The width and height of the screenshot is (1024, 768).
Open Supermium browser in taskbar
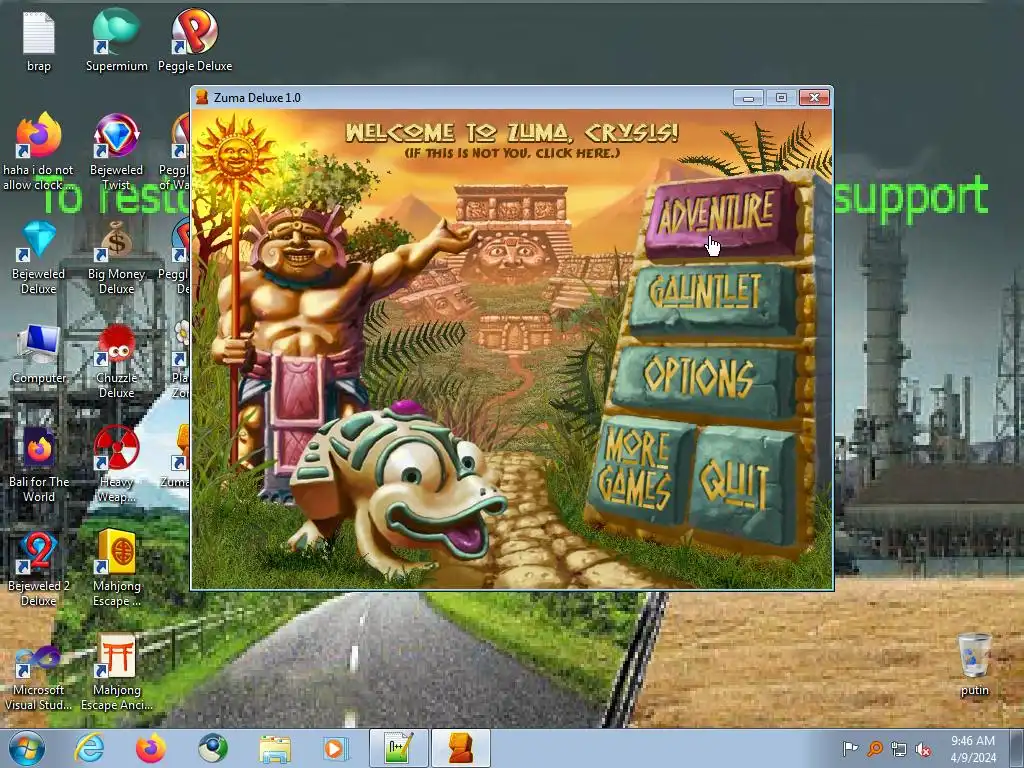click(213, 748)
